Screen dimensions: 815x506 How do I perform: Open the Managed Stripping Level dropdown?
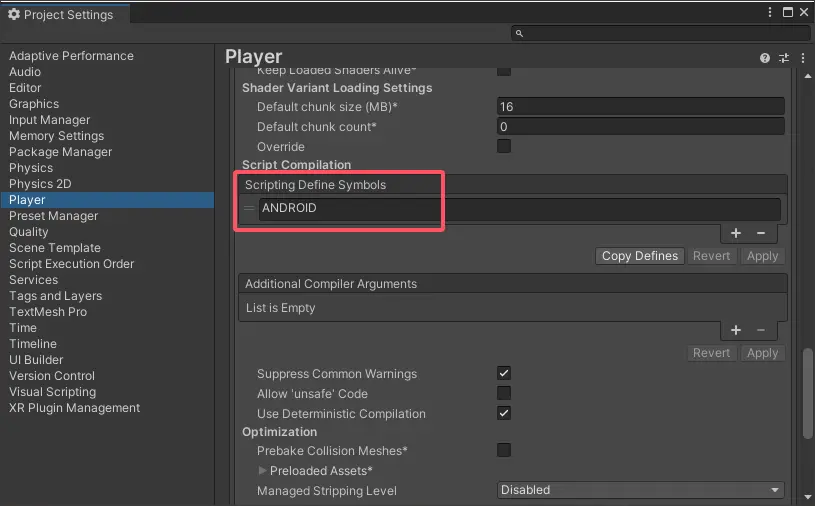click(640, 490)
